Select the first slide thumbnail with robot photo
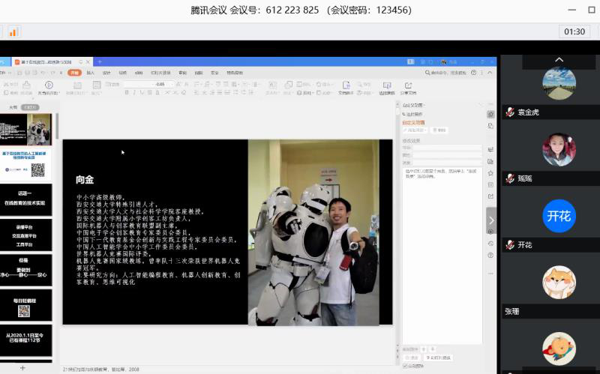This screenshot has width=600, height=374. coord(26,129)
